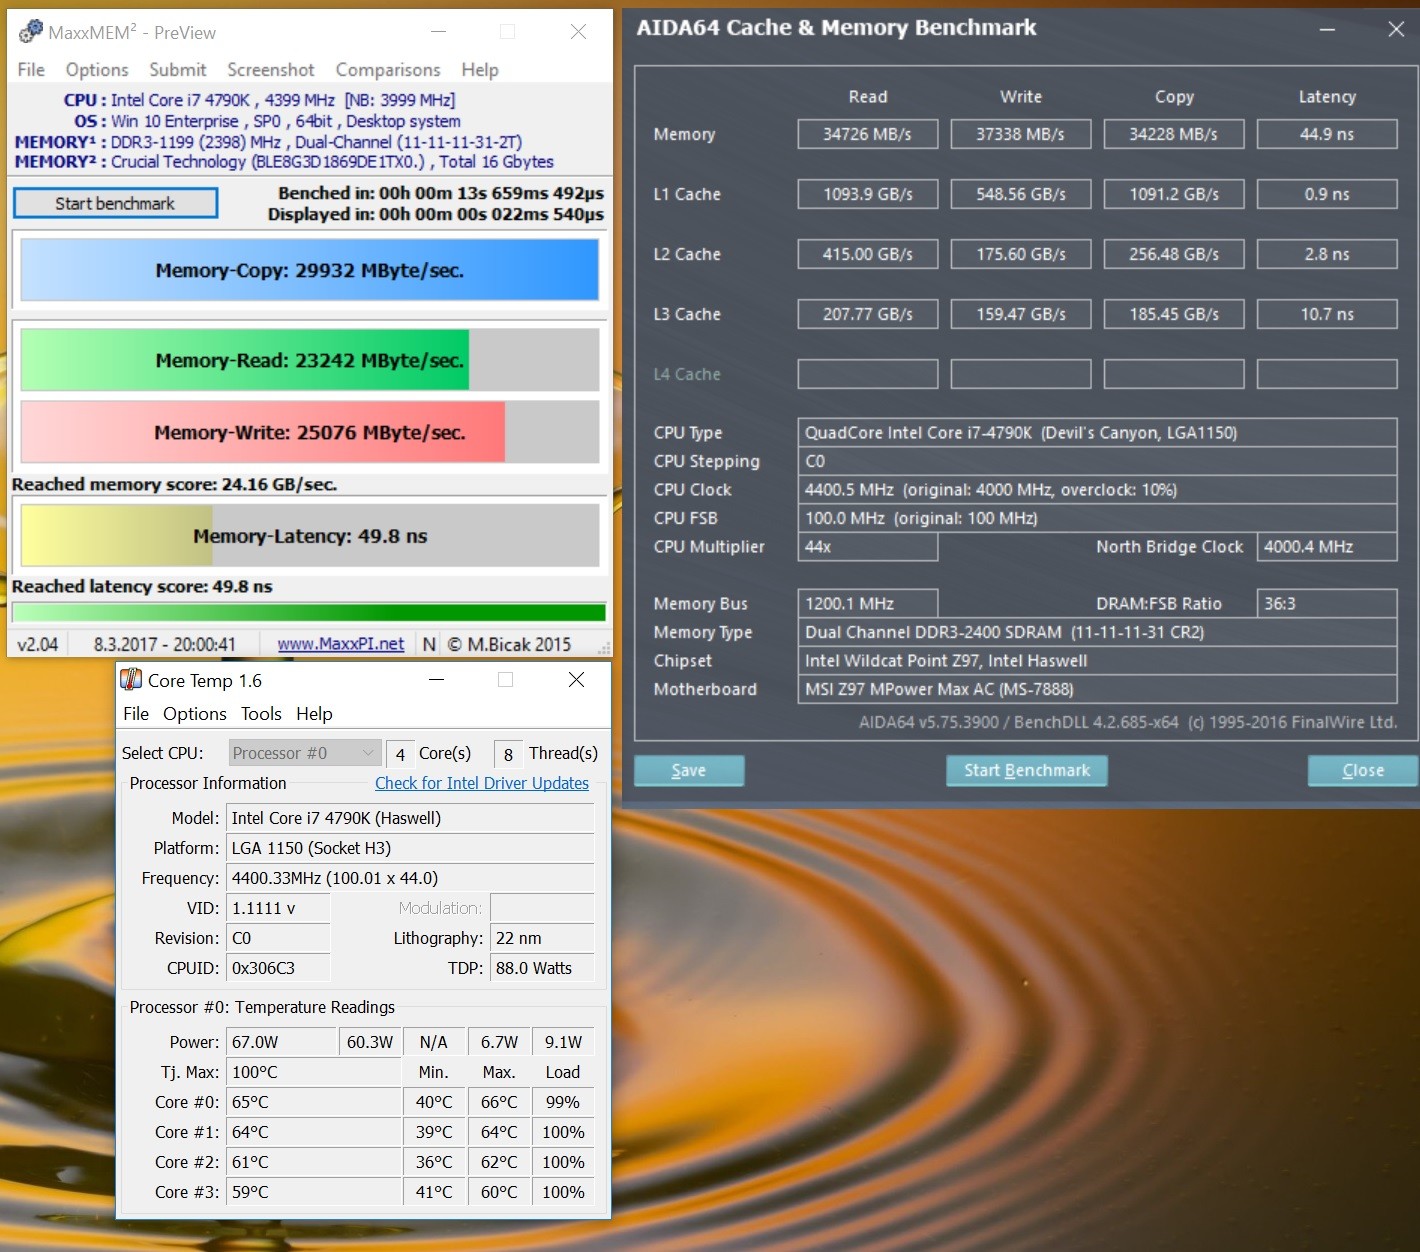Click the Memory Read value field in AIDA64
This screenshot has width=1420, height=1252.
[x=867, y=134]
